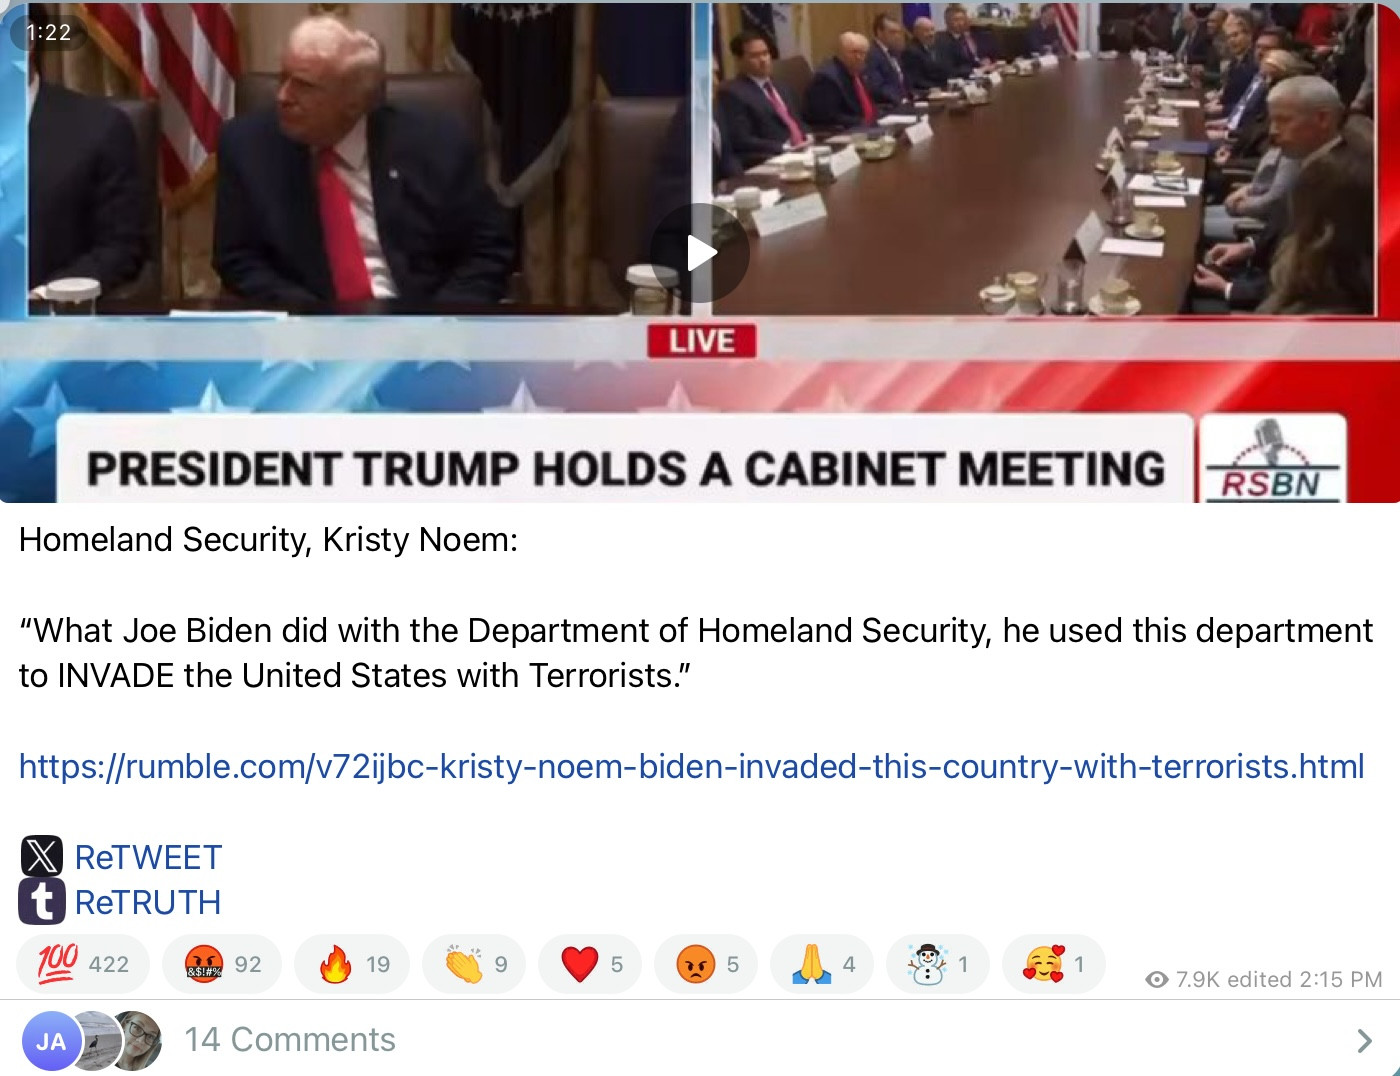The width and height of the screenshot is (1400, 1076).
Task: Click the ReTRUTH link
Action: coord(148,902)
